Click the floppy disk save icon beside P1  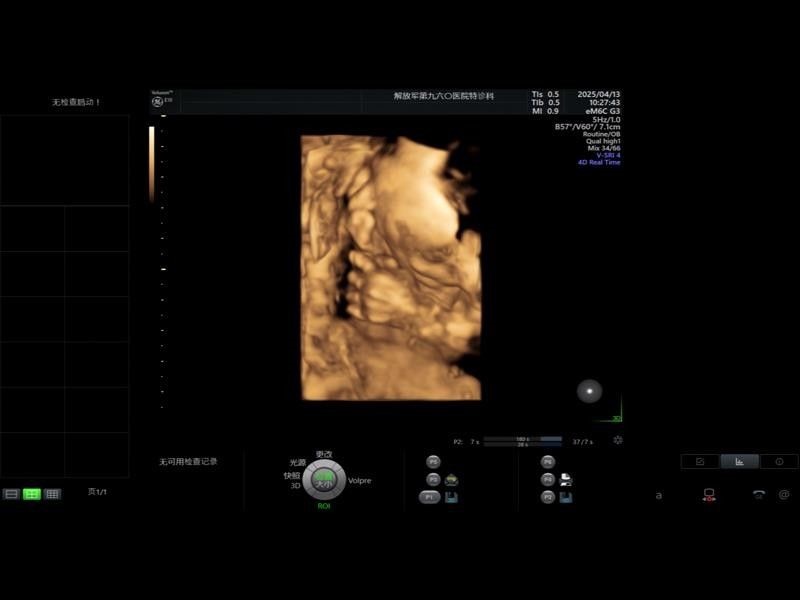coord(451,497)
